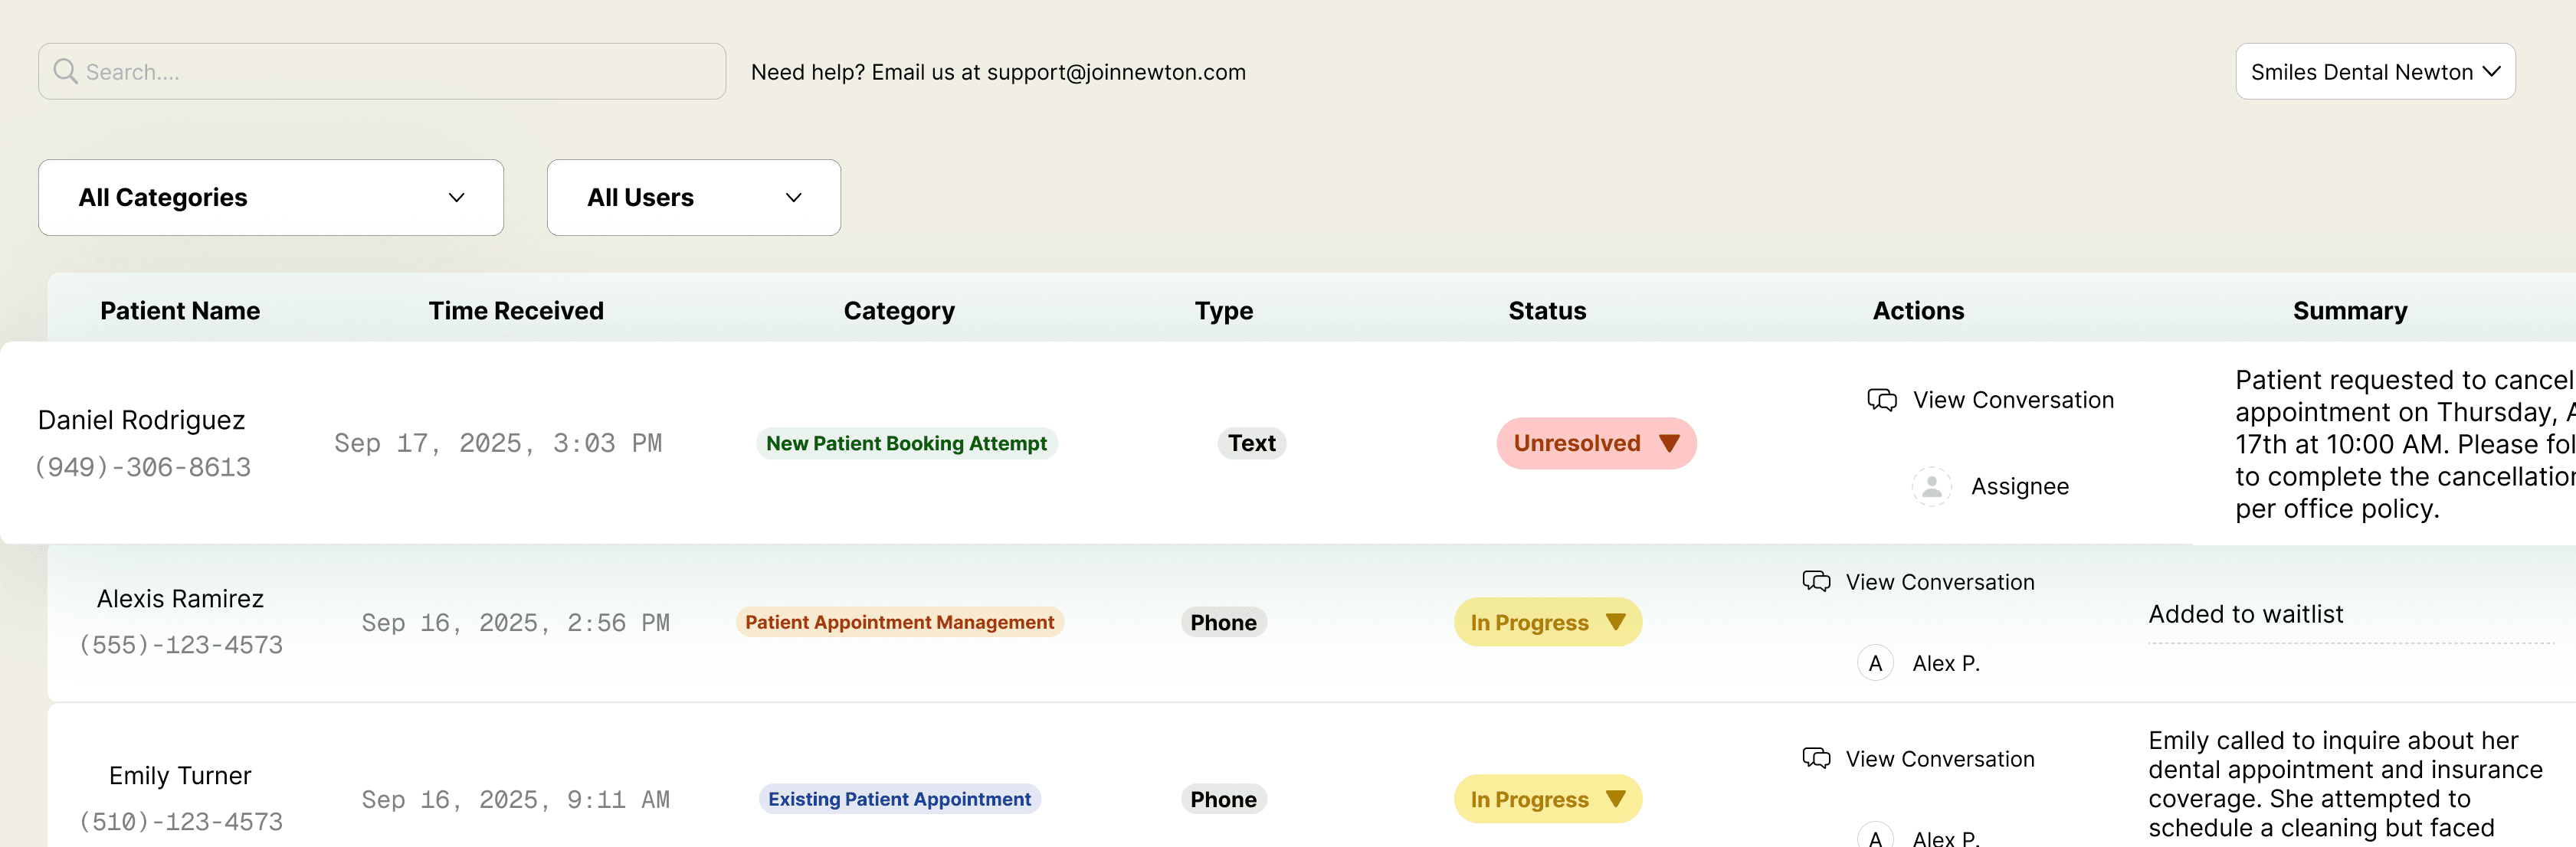
Task: Switch practice via Smiles Dental Newton
Action: click(x=2375, y=71)
